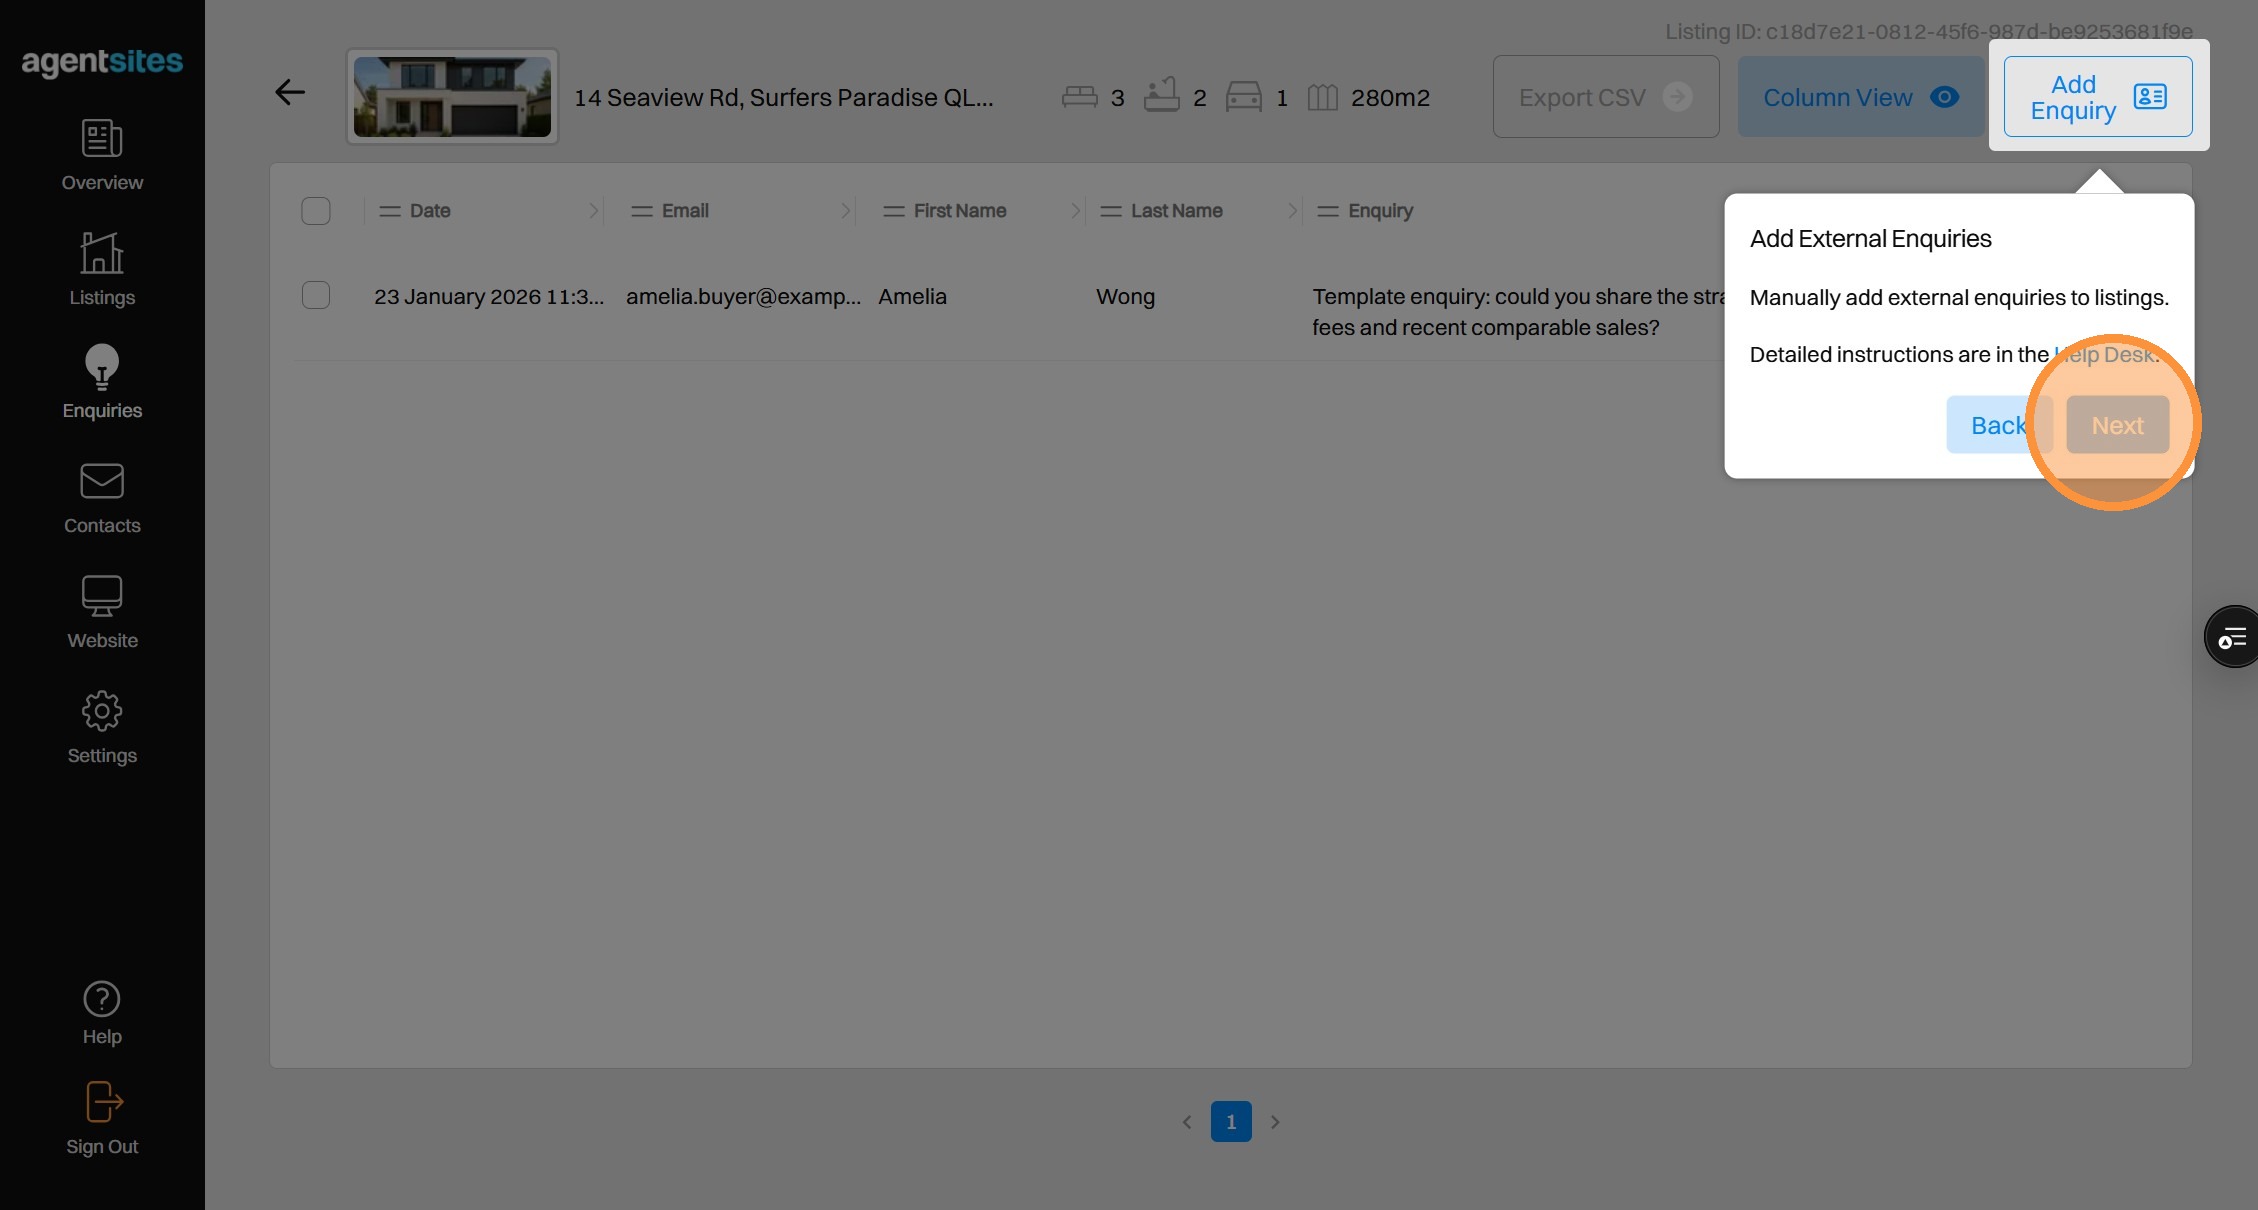
Task: Click the Help question mark icon
Action: [102, 999]
